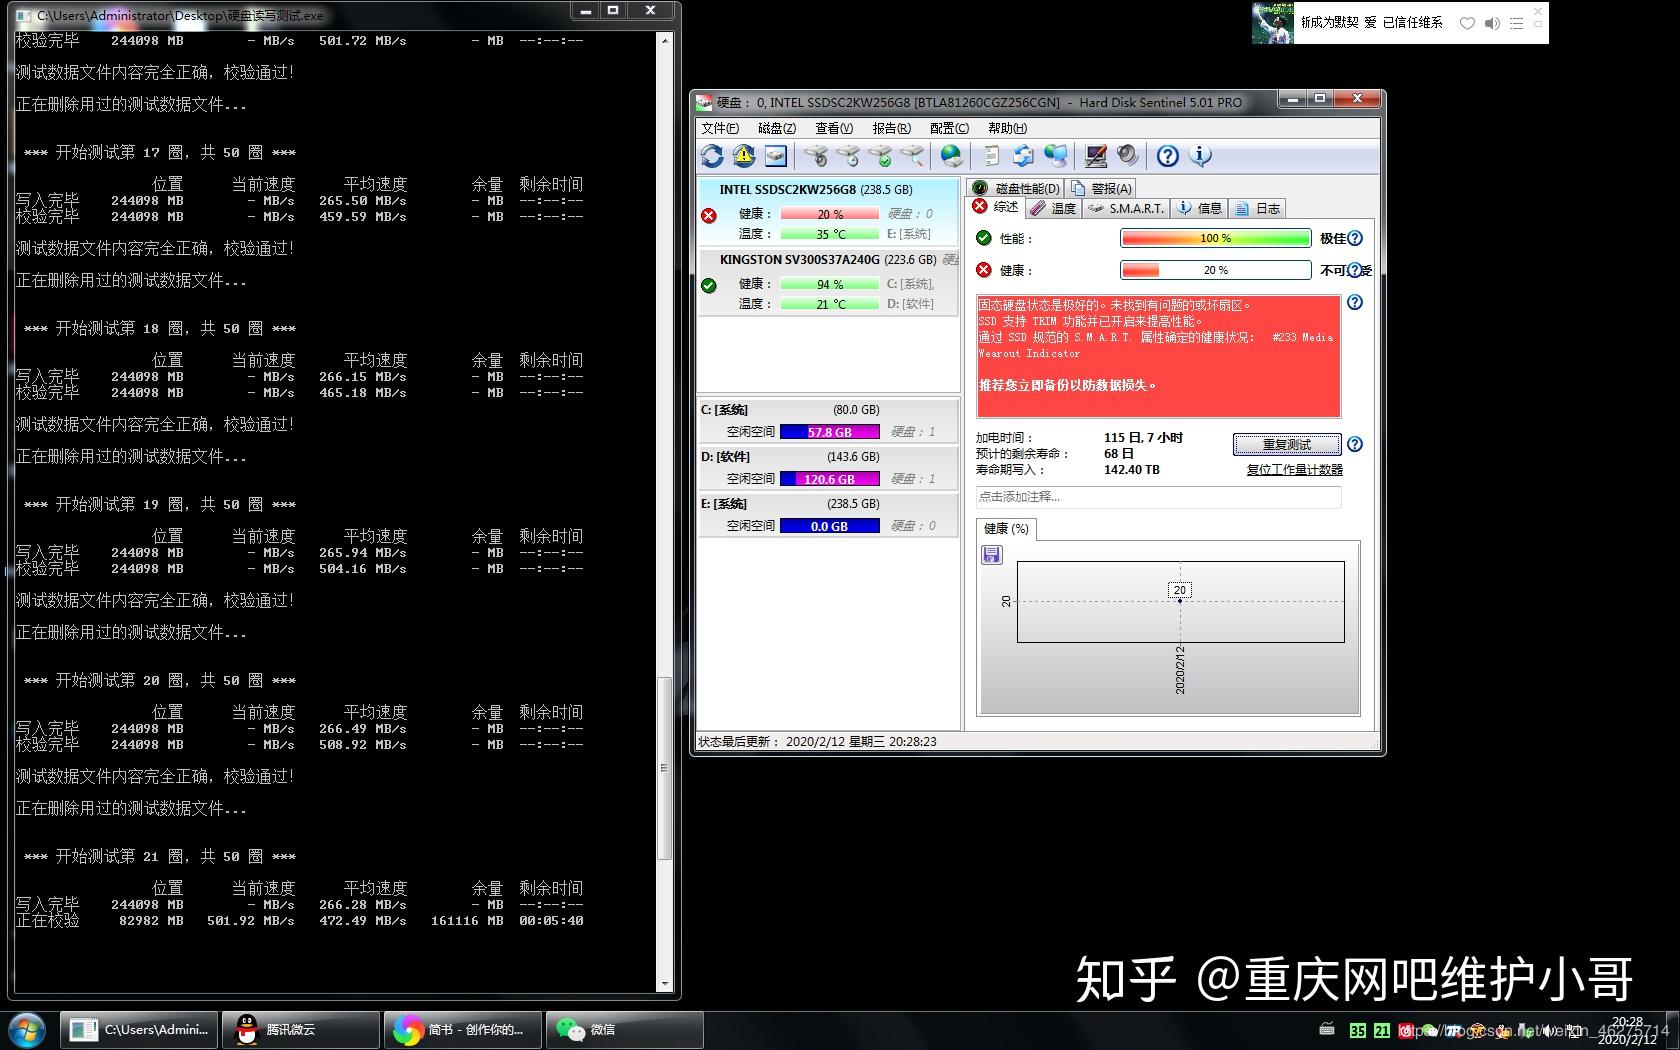Switch to the 磁盘性能(D) tab
1680x1050 pixels.
(1016, 188)
